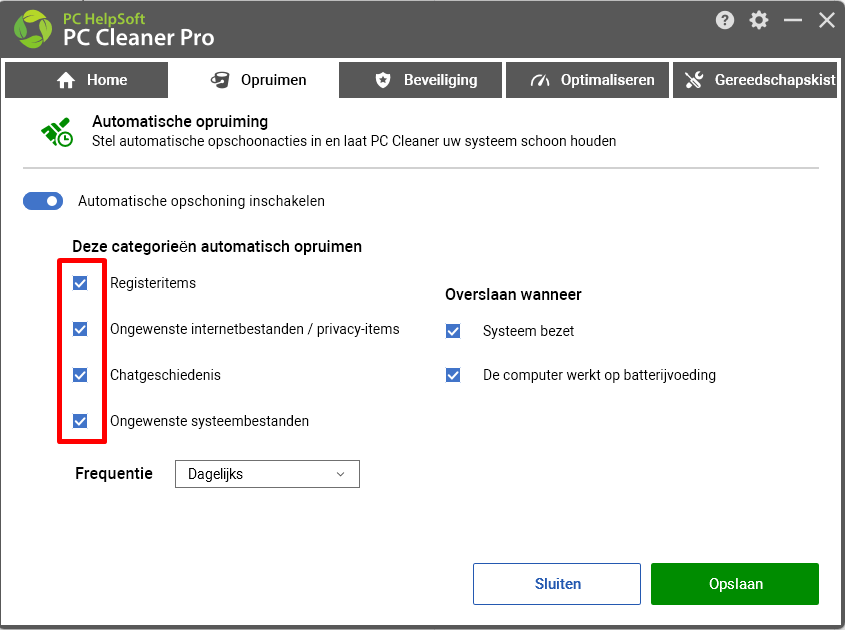Click the house icon on Home tab
845x630 pixels.
click(66, 80)
